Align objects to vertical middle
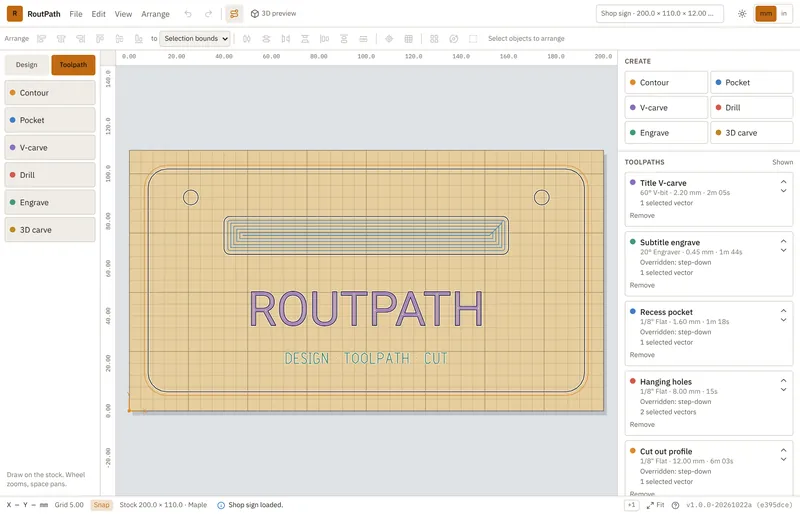The image size is (800, 514). [x=119, y=39]
